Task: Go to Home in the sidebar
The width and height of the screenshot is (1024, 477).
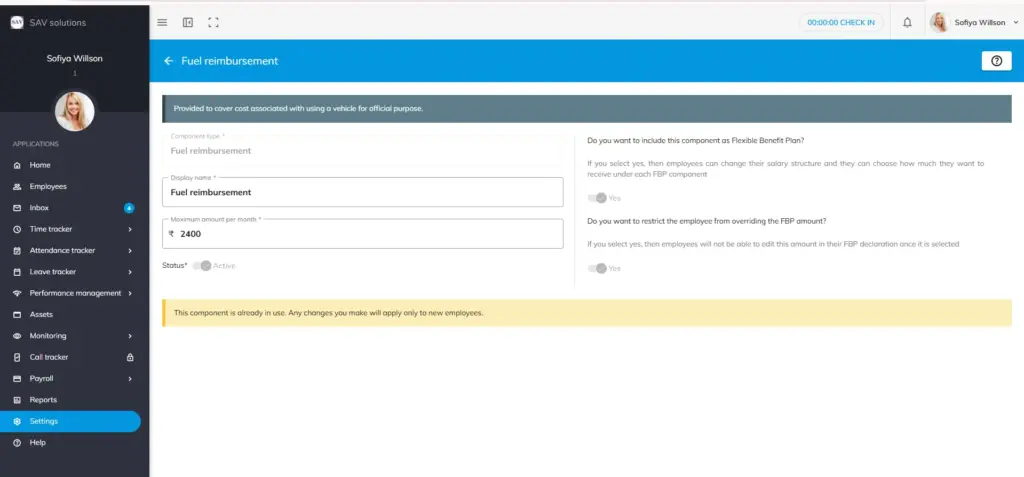Action: point(70,165)
